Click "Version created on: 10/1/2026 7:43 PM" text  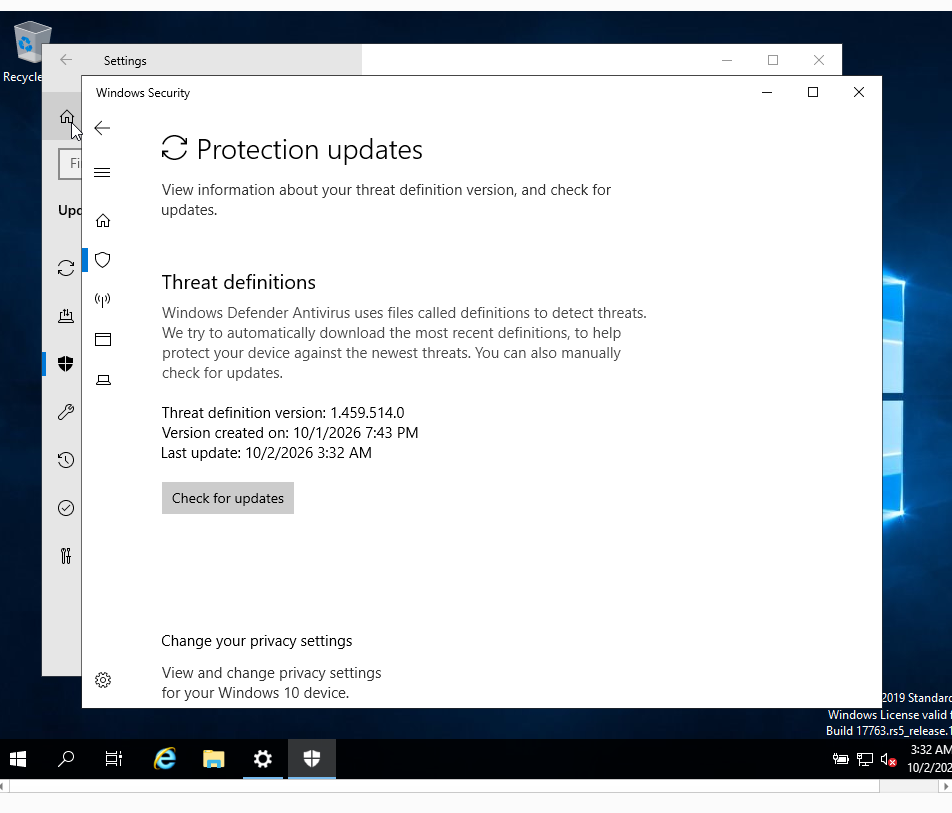(290, 433)
